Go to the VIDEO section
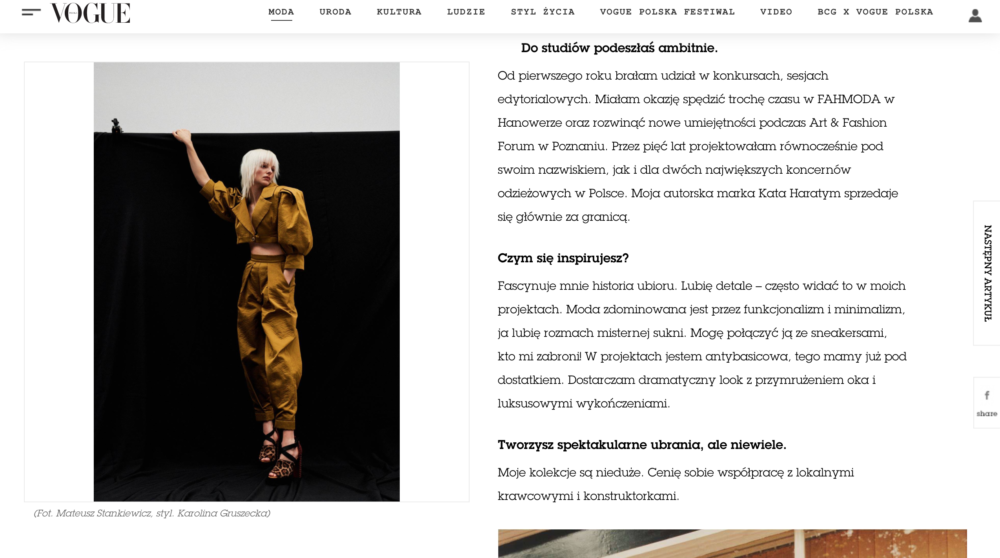Screen dimensions: 1000x558 [x=776, y=12]
